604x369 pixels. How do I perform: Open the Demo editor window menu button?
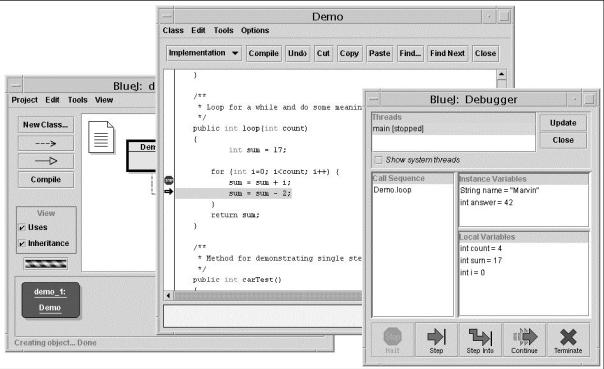coord(166,16)
